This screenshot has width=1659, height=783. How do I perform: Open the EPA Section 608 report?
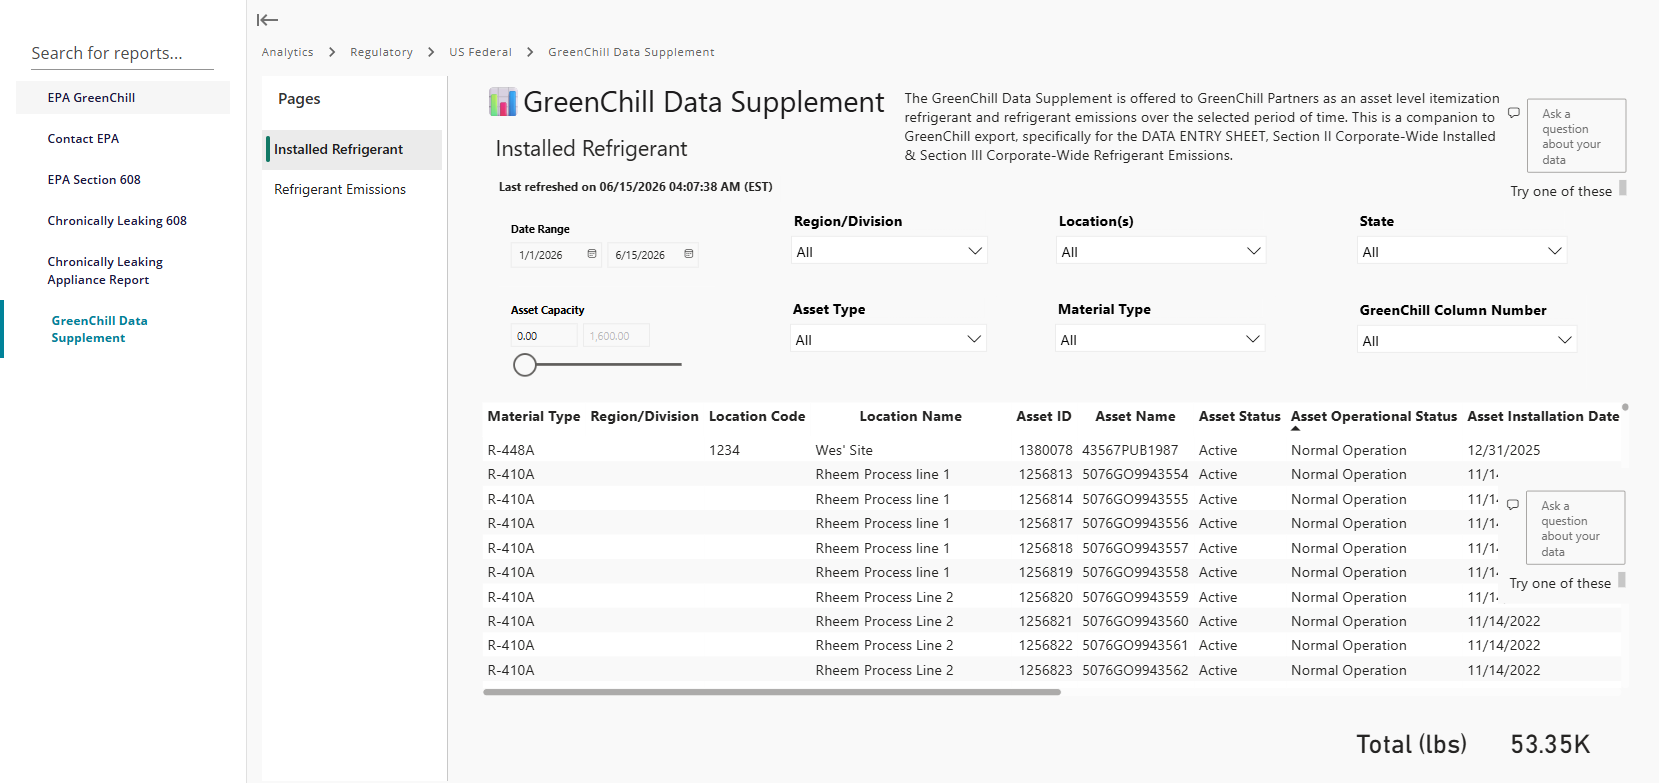coord(94,180)
